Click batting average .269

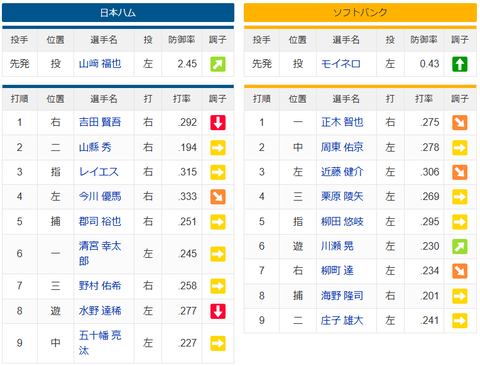(x=430, y=197)
